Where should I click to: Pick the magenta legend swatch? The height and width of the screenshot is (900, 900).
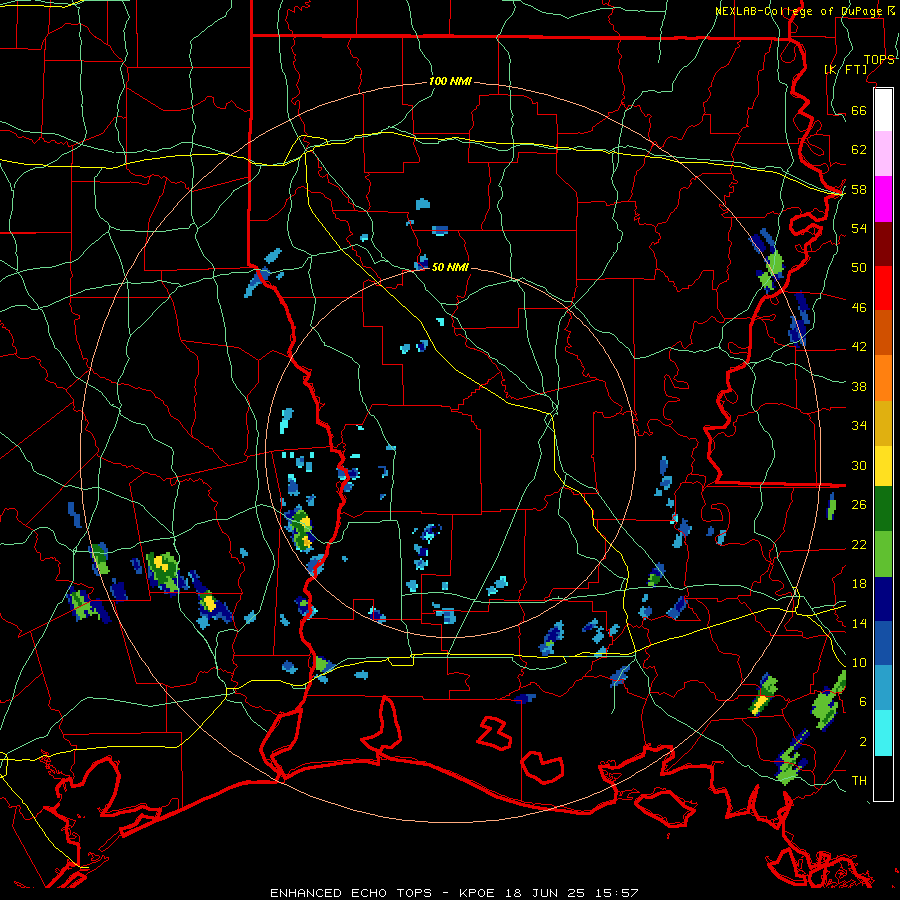pyautogui.click(x=883, y=199)
